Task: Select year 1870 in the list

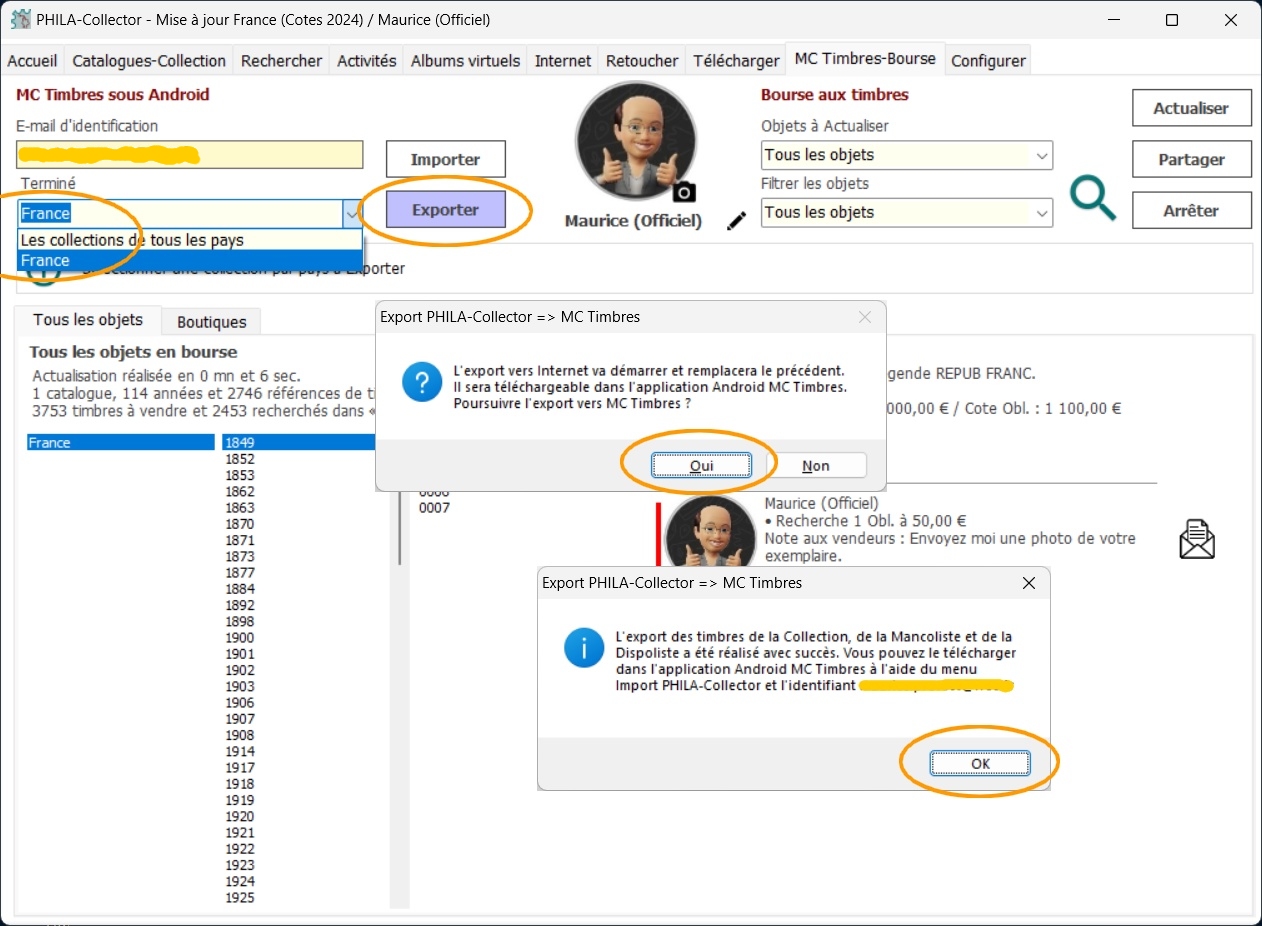Action: pos(240,524)
